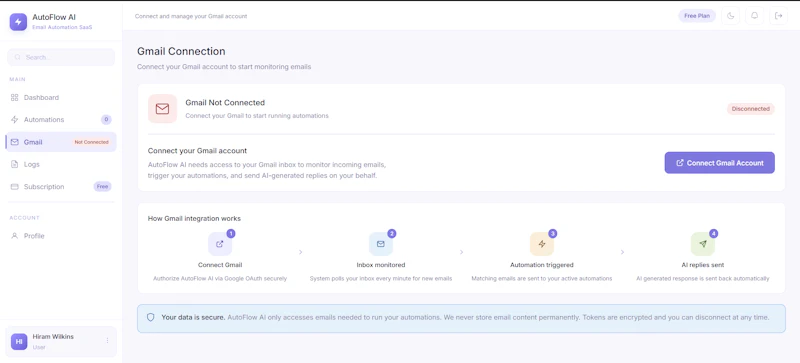Click the shield icon in security notice
This screenshot has width=800, height=363.
(x=151, y=317)
